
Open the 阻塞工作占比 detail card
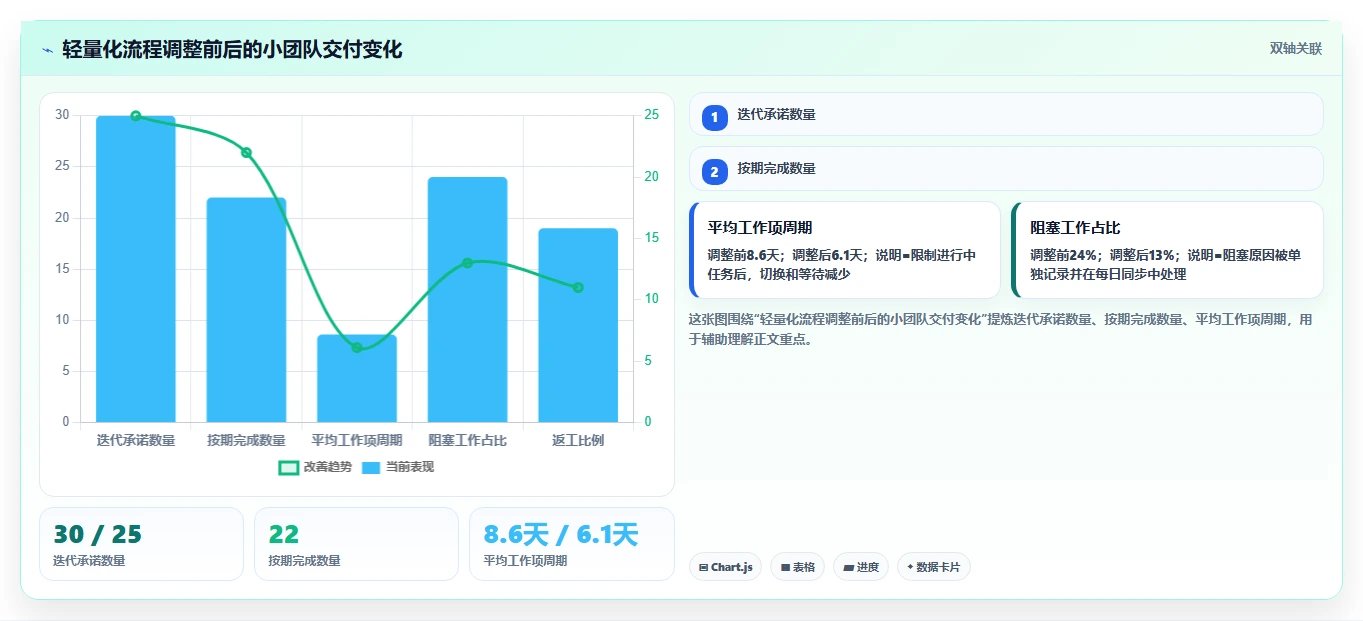coord(1167,250)
